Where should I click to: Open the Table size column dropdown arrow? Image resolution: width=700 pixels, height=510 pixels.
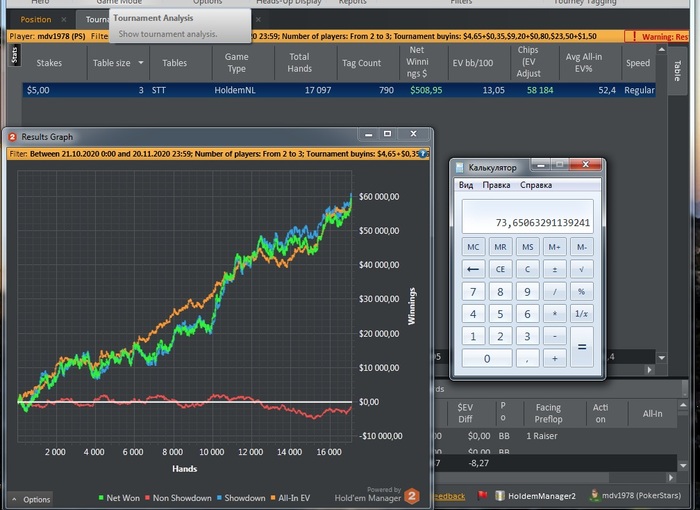click(x=141, y=63)
